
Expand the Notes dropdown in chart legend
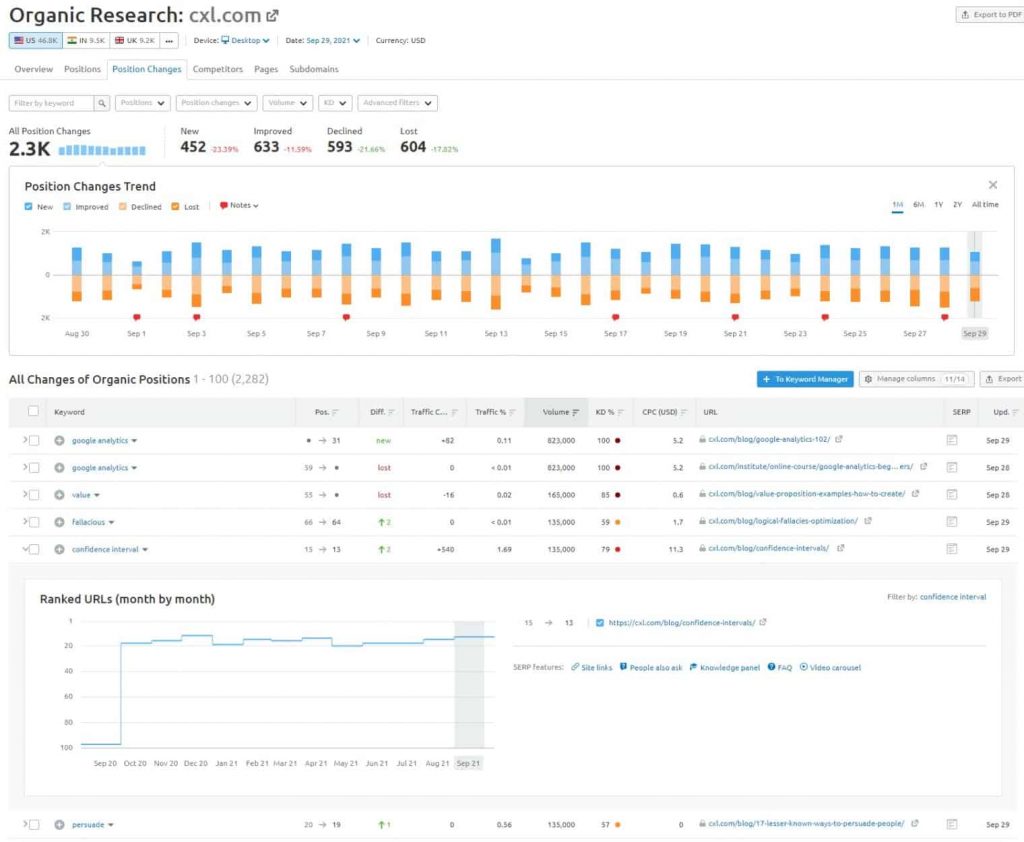[239, 206]
